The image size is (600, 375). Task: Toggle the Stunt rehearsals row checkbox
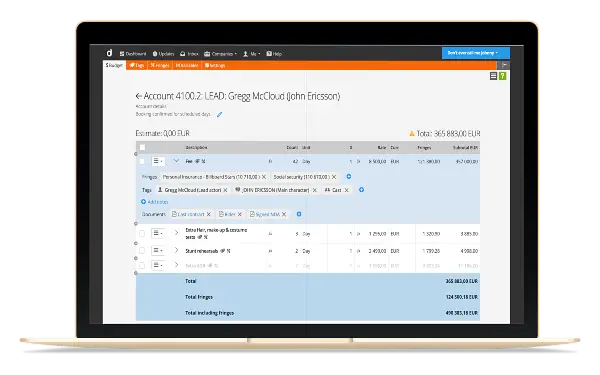point(142,250)
